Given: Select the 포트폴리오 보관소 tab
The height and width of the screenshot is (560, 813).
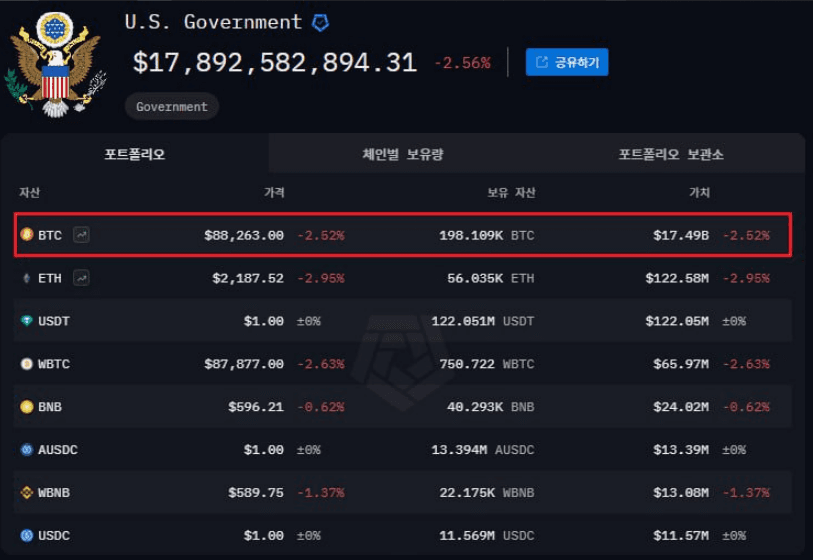Looking at the screenshot, I should (x=670, y=154).
